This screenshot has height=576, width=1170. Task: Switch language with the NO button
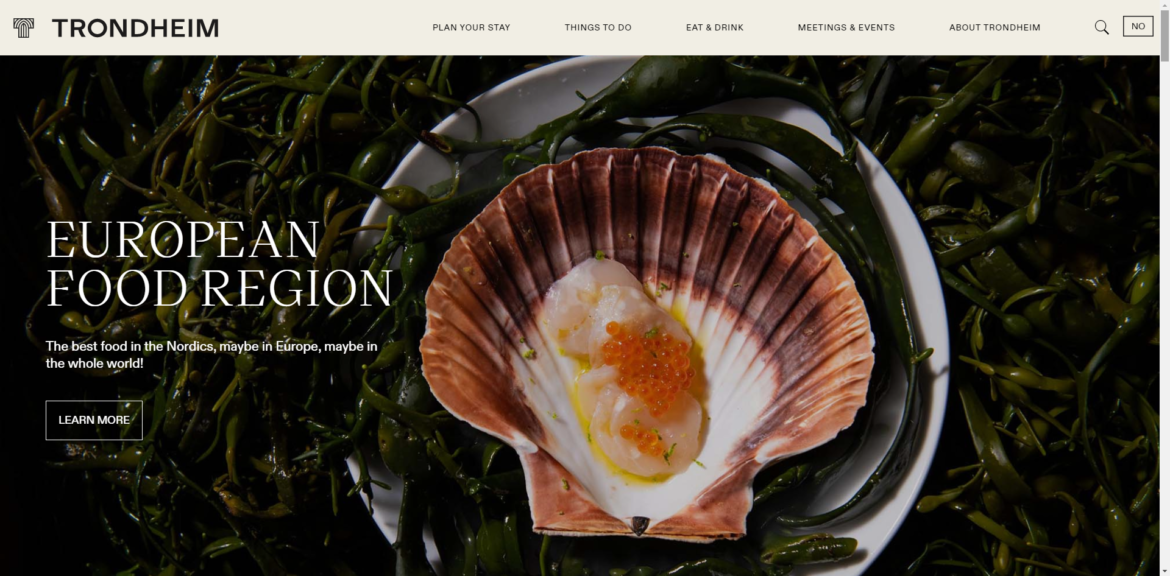click(x=1138, y=27)
